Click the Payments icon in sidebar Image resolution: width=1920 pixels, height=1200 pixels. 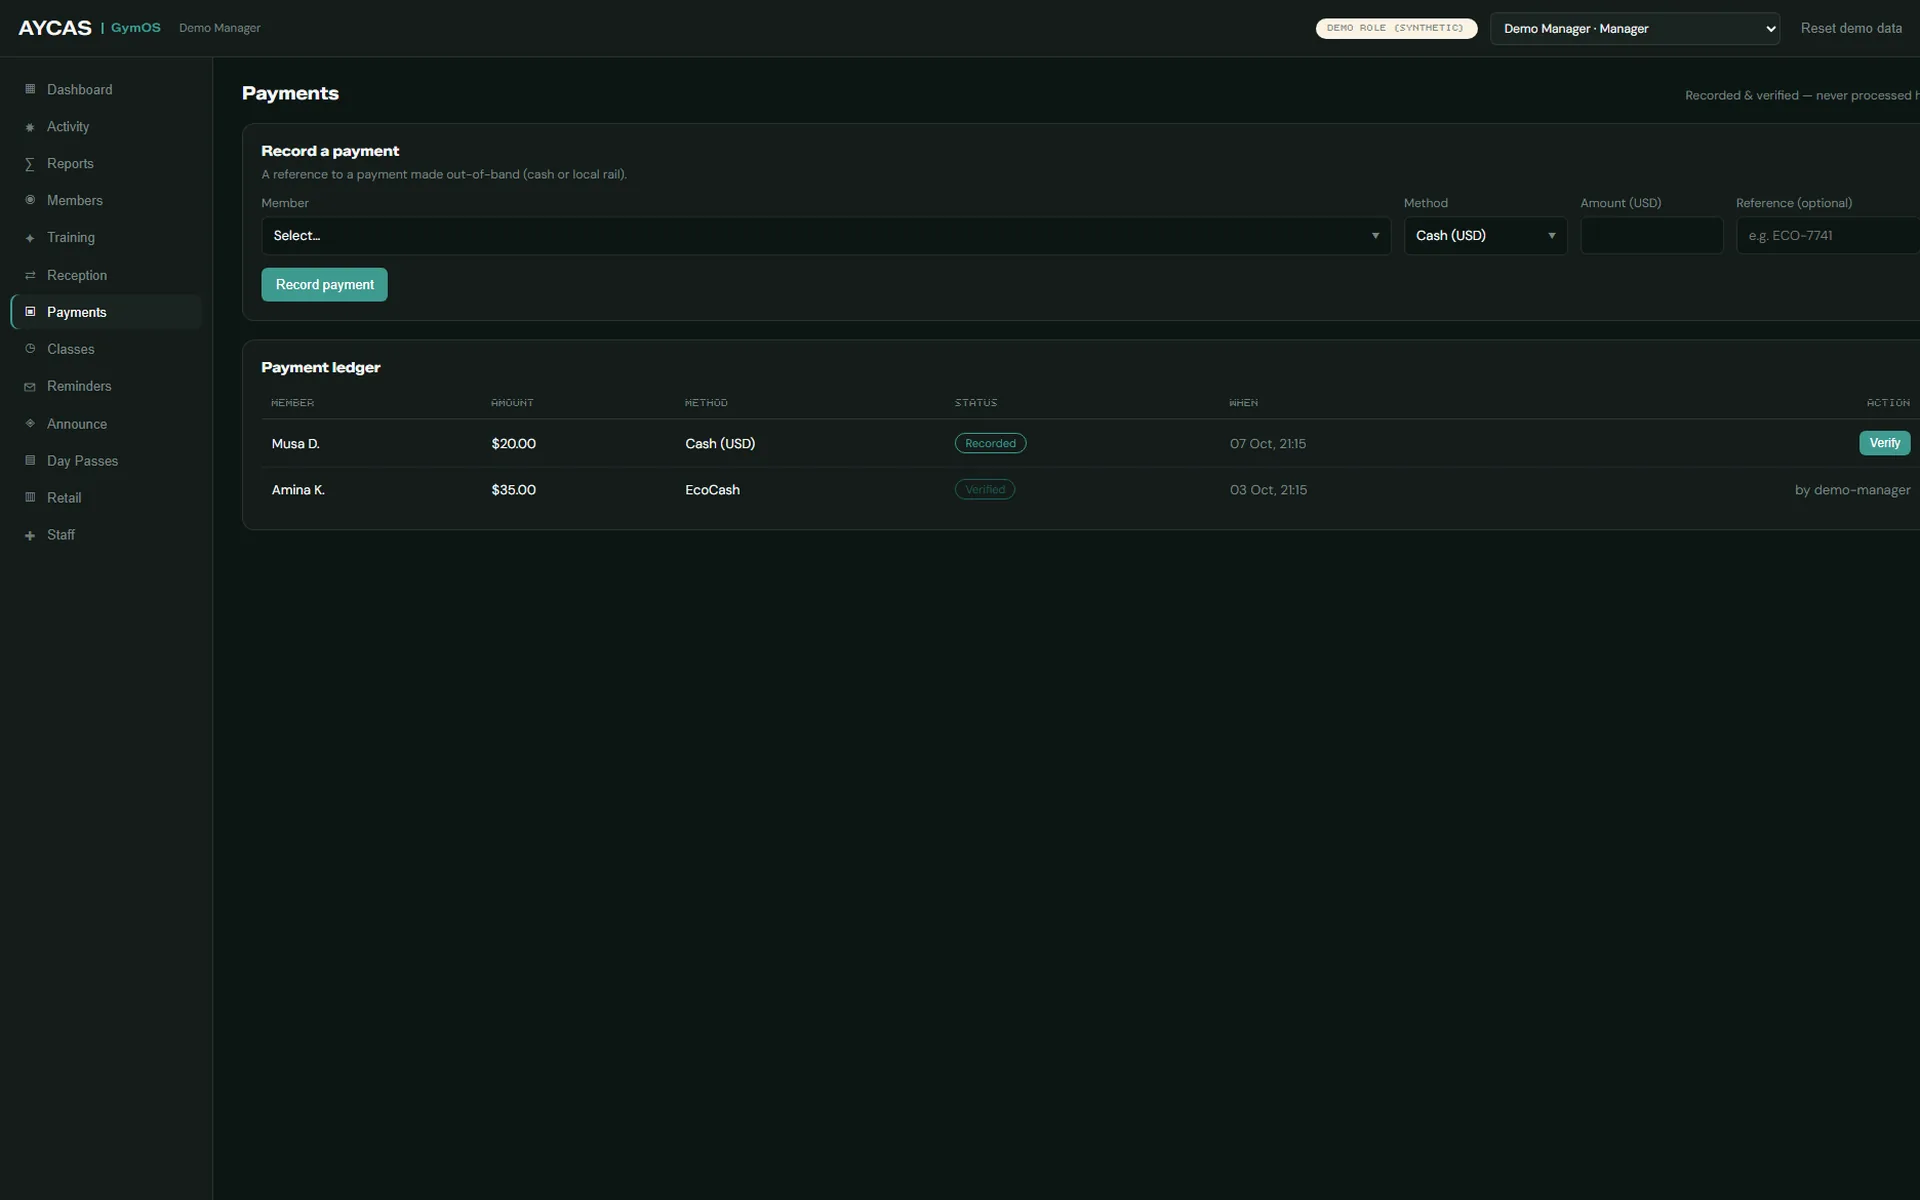tap(30, 312)
